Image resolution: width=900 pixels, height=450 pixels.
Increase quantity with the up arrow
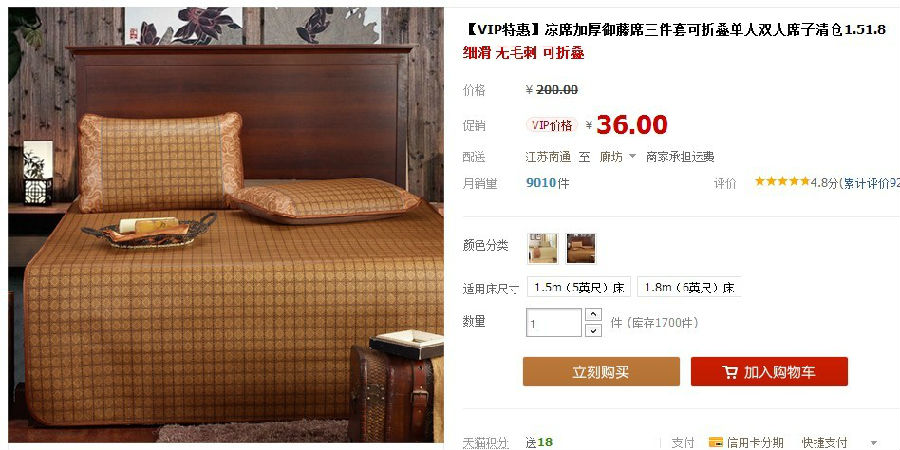[593, 315]
